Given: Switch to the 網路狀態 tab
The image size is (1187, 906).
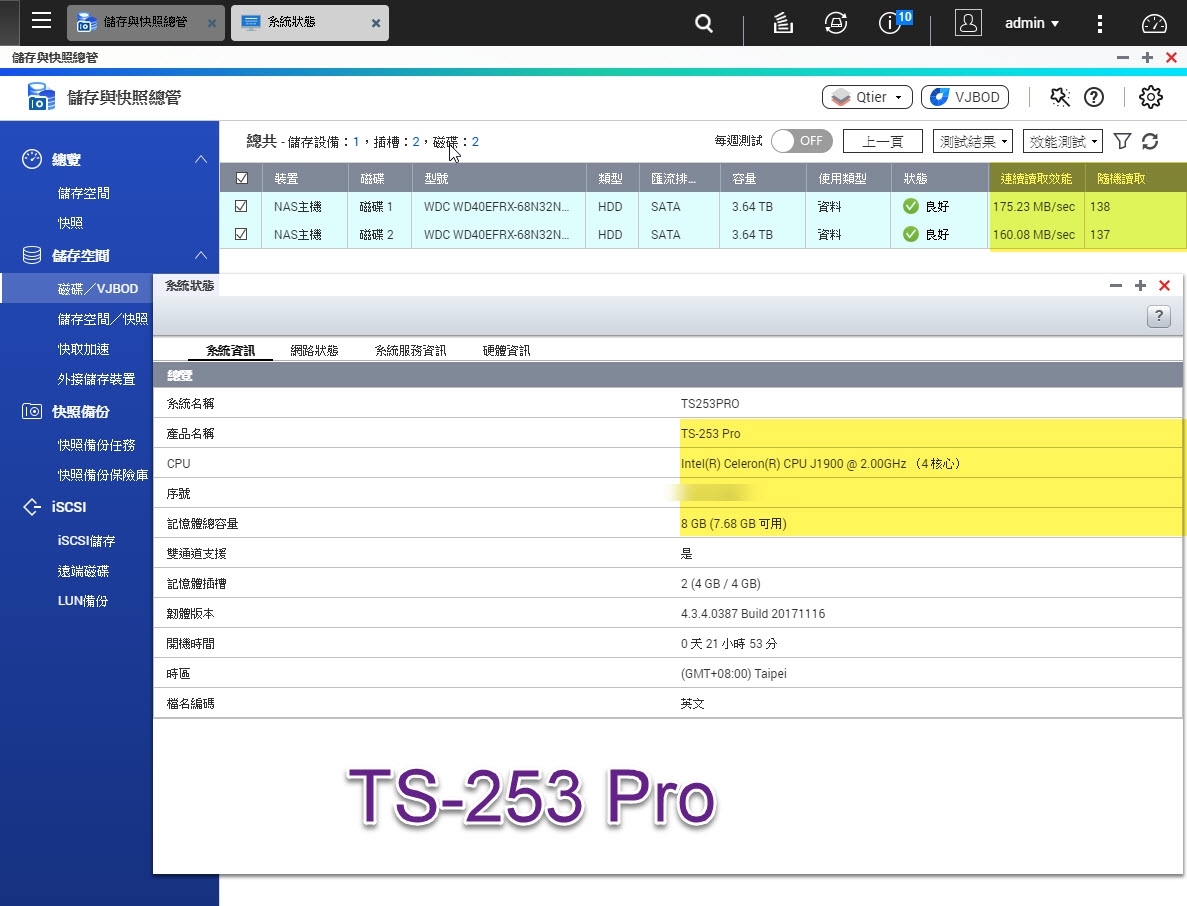Looking at the screenshot, I should [314, 350].
